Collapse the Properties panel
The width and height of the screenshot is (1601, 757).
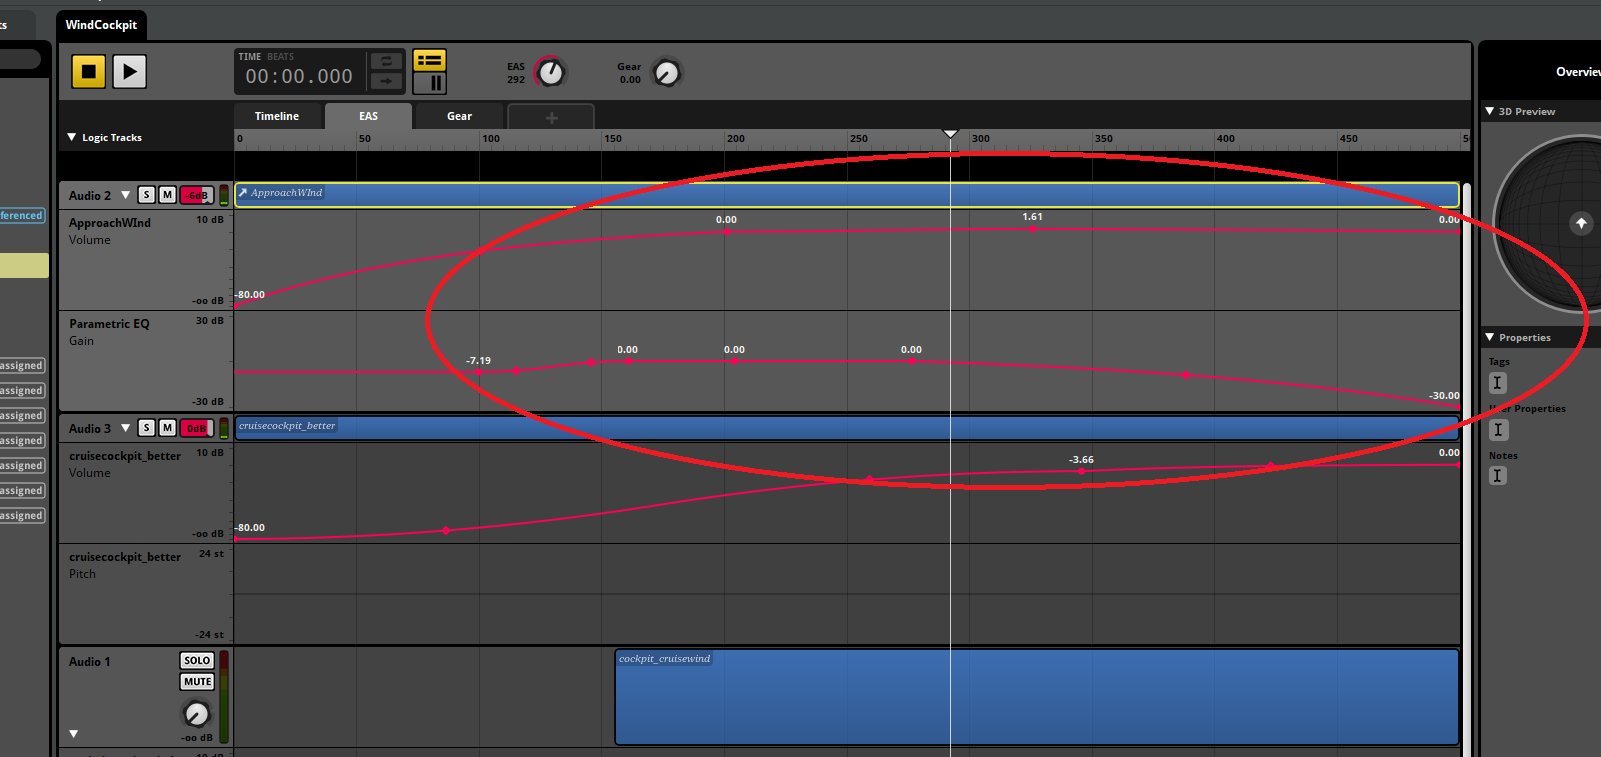point(1490,337)
